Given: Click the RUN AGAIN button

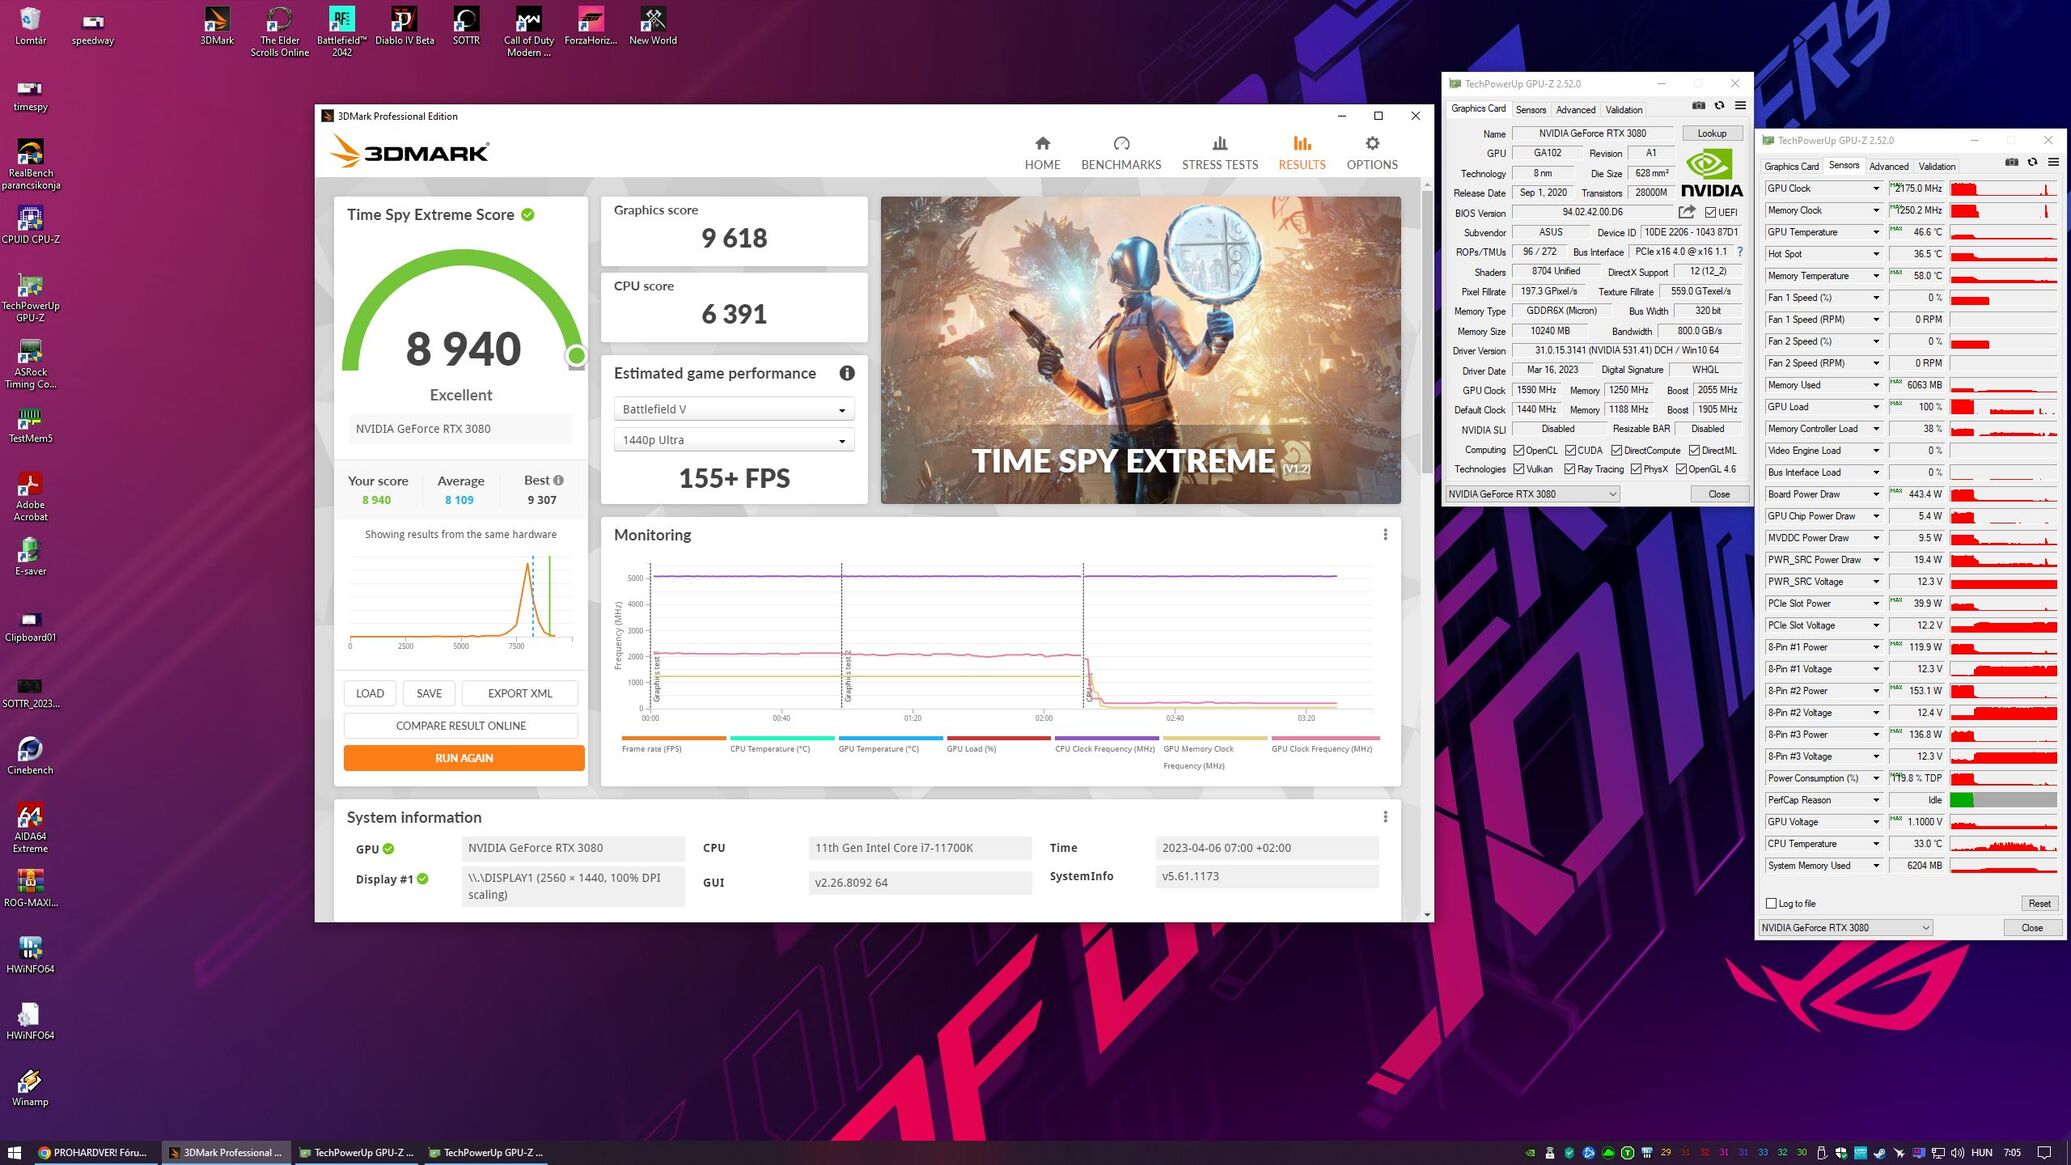Looking at the screenshot, I should click(464, 758).
